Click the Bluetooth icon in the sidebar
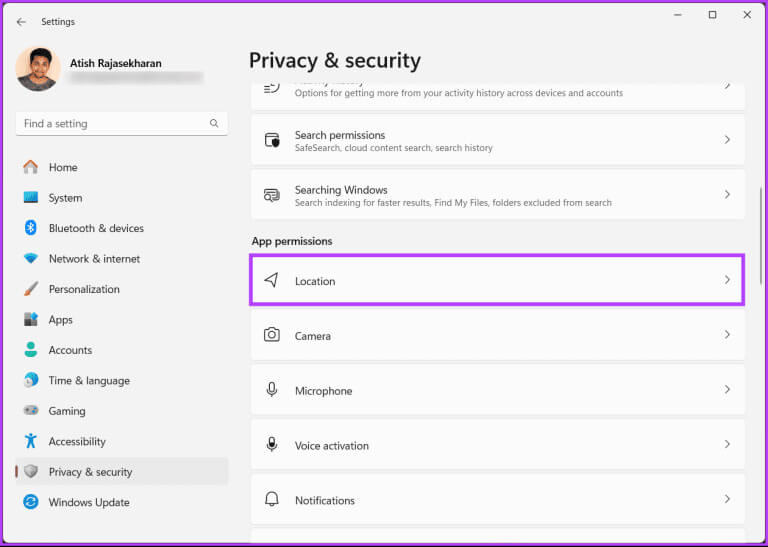This screenshot has height=547, width=768. tap(30, 228)
